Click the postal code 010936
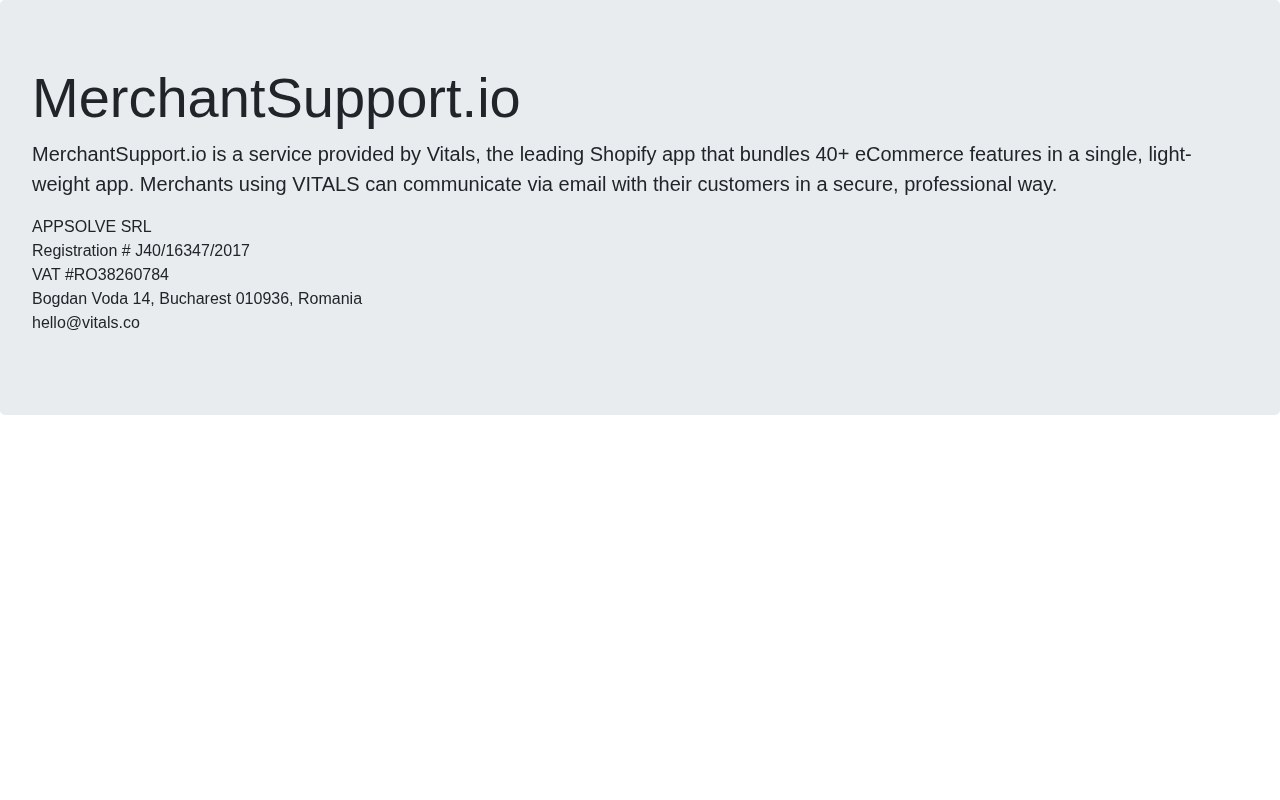 [262, 298]
